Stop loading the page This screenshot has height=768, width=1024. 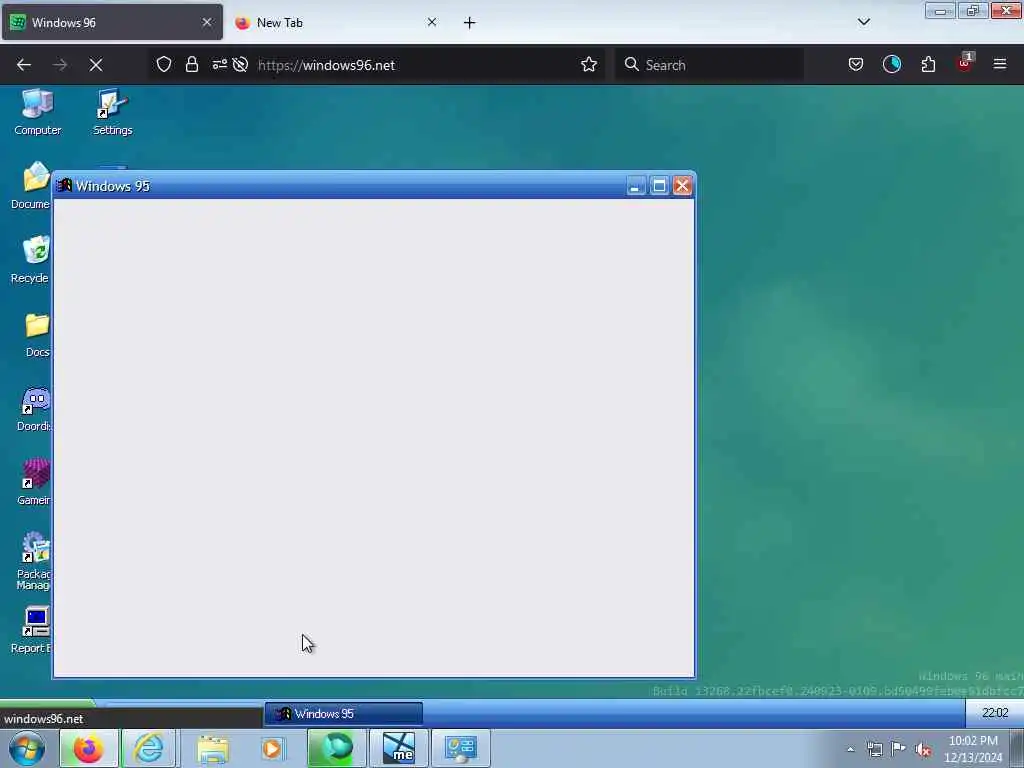click(x=96, y=65)
